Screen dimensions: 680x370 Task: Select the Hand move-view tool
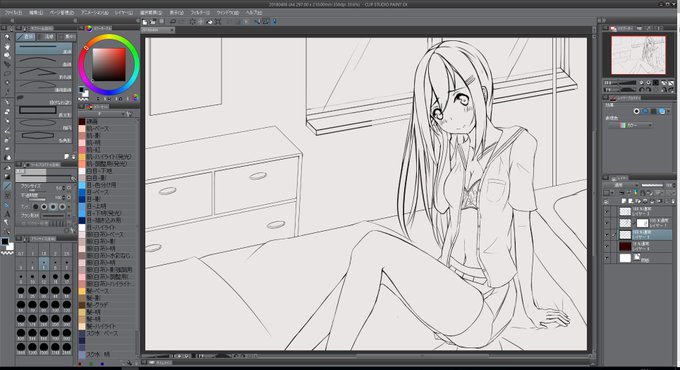click(7, 46)
